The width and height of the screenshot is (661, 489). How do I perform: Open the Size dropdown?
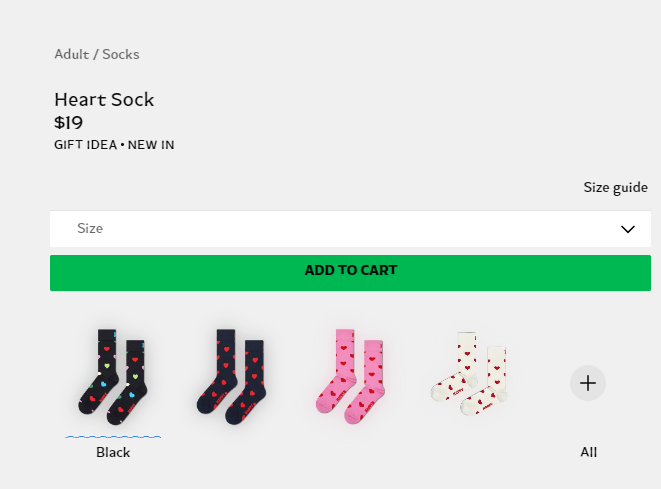tap(350, 229)
